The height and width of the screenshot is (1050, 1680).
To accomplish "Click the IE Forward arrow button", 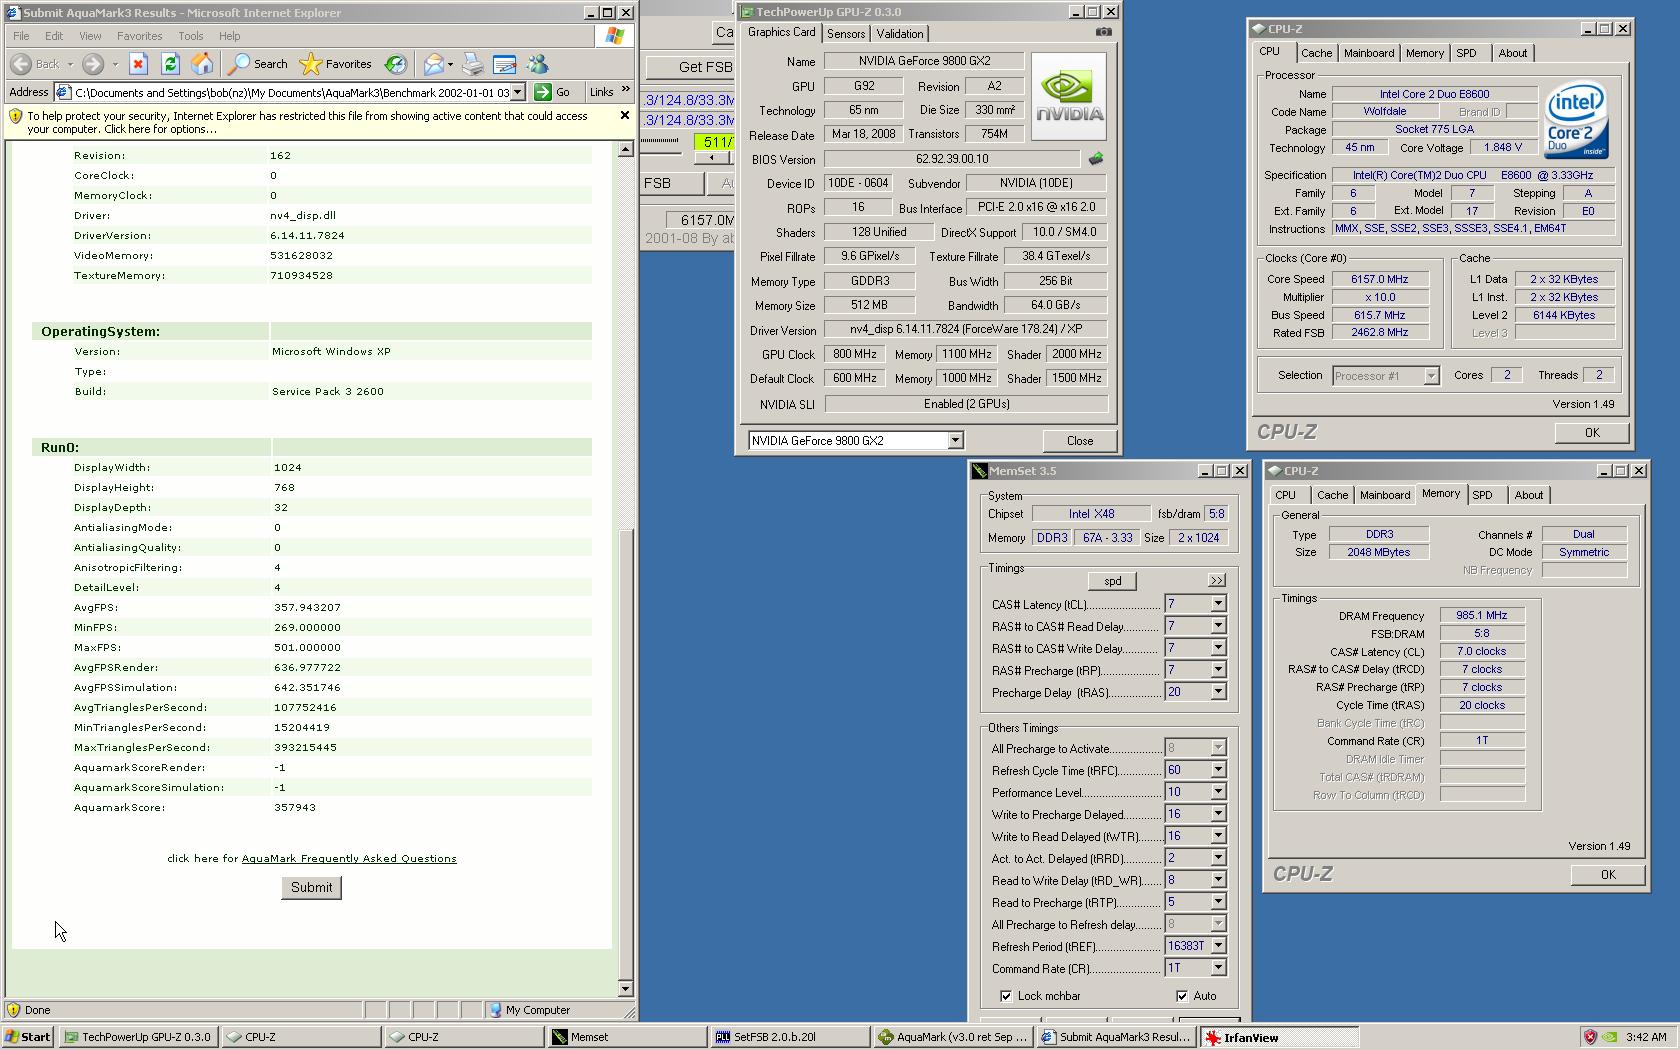I will [x=92, y=64].
